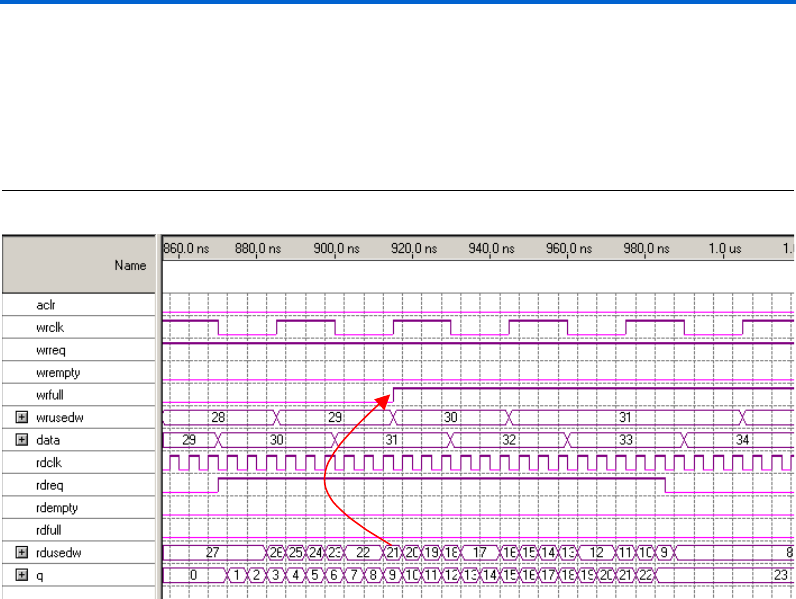Click q value 23 segment
Image resolution: width=796 pixels, height=599 pixels.
pyautogui.click(x=726, y=575)
